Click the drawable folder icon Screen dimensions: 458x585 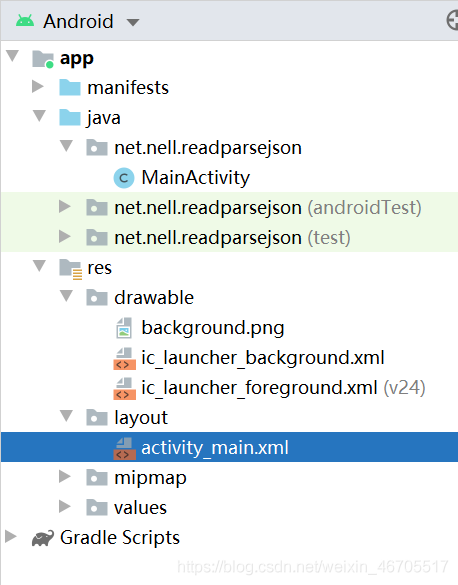coord(97,297)
